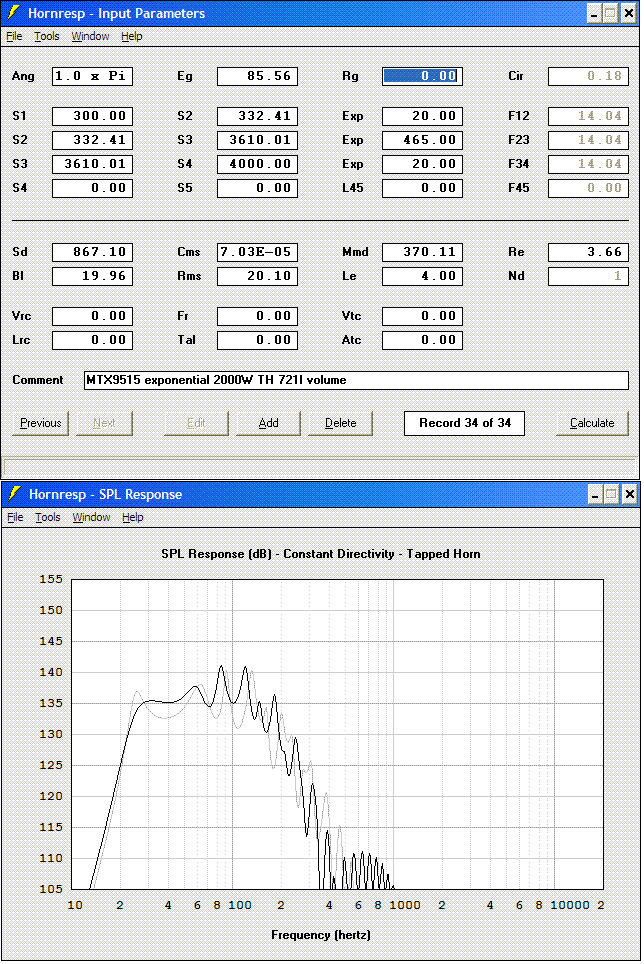Screen dimensions: 644x964
Task: Open Tools menu in Input Parameters window
Action: tap(47, 36)
